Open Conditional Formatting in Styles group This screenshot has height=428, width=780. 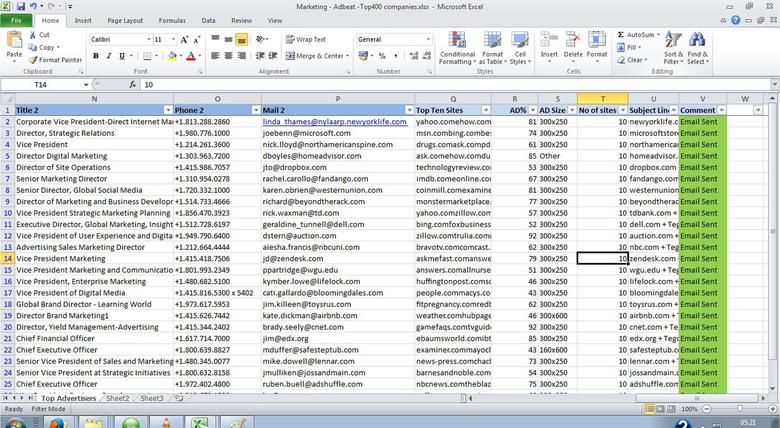[457, 48]
